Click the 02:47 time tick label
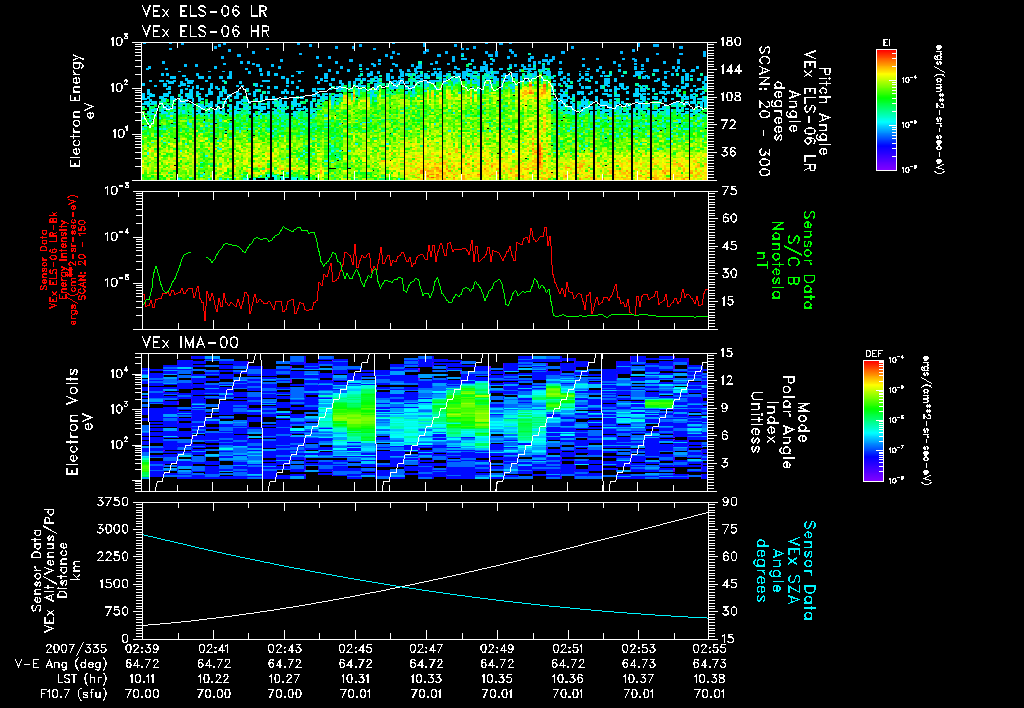 click(426, 649)
